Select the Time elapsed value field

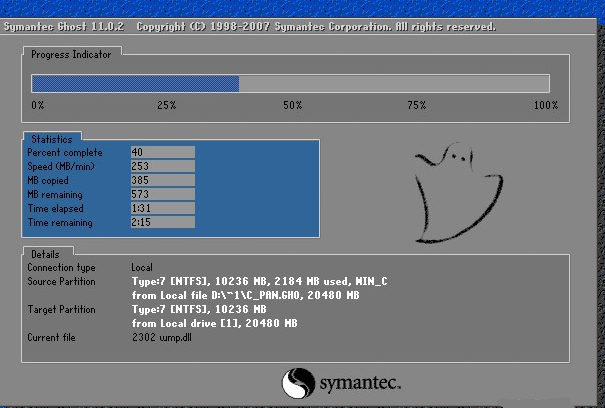(x=162, y=208)
